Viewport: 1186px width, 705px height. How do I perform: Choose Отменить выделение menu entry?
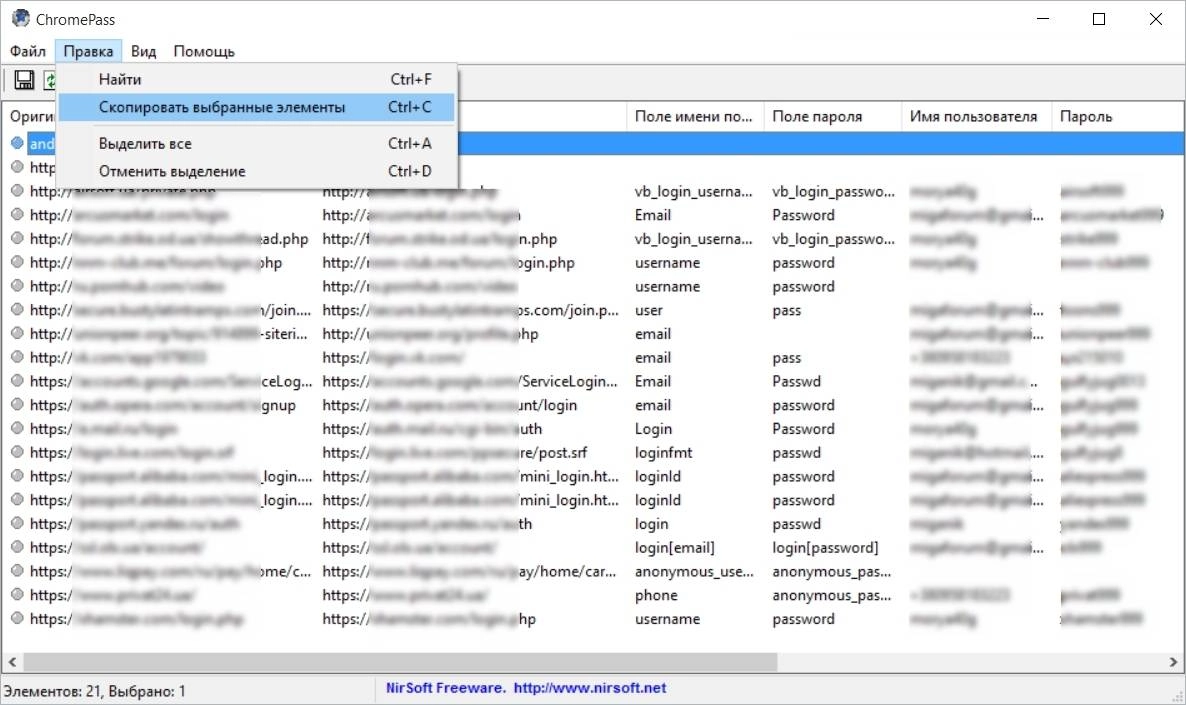pos(256,172)
